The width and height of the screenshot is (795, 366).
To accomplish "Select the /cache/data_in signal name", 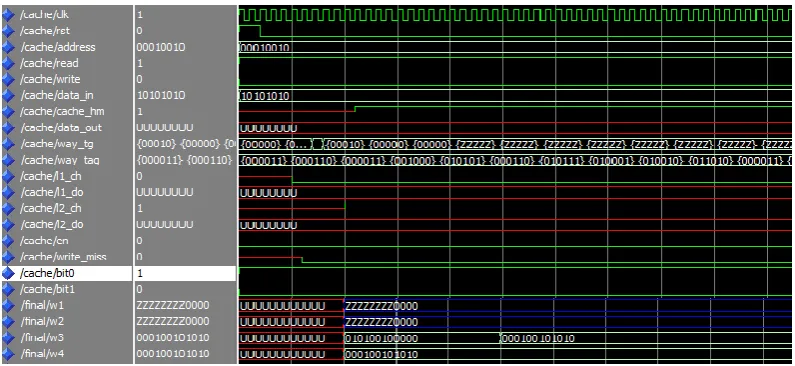I will pos(56,95).
